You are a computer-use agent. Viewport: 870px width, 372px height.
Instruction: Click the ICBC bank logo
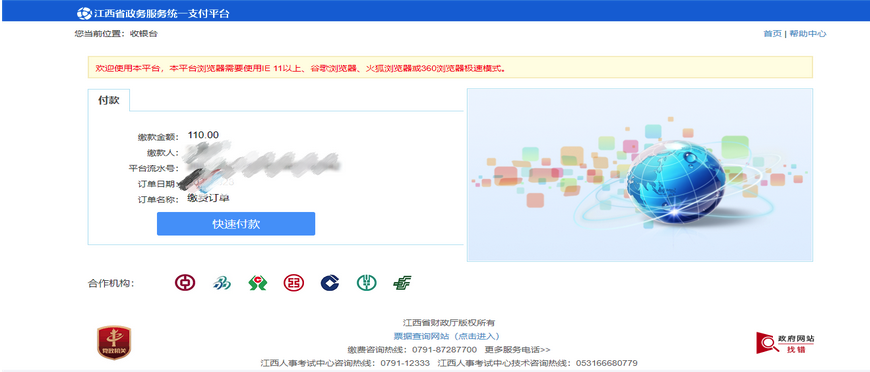coord(294,283)
